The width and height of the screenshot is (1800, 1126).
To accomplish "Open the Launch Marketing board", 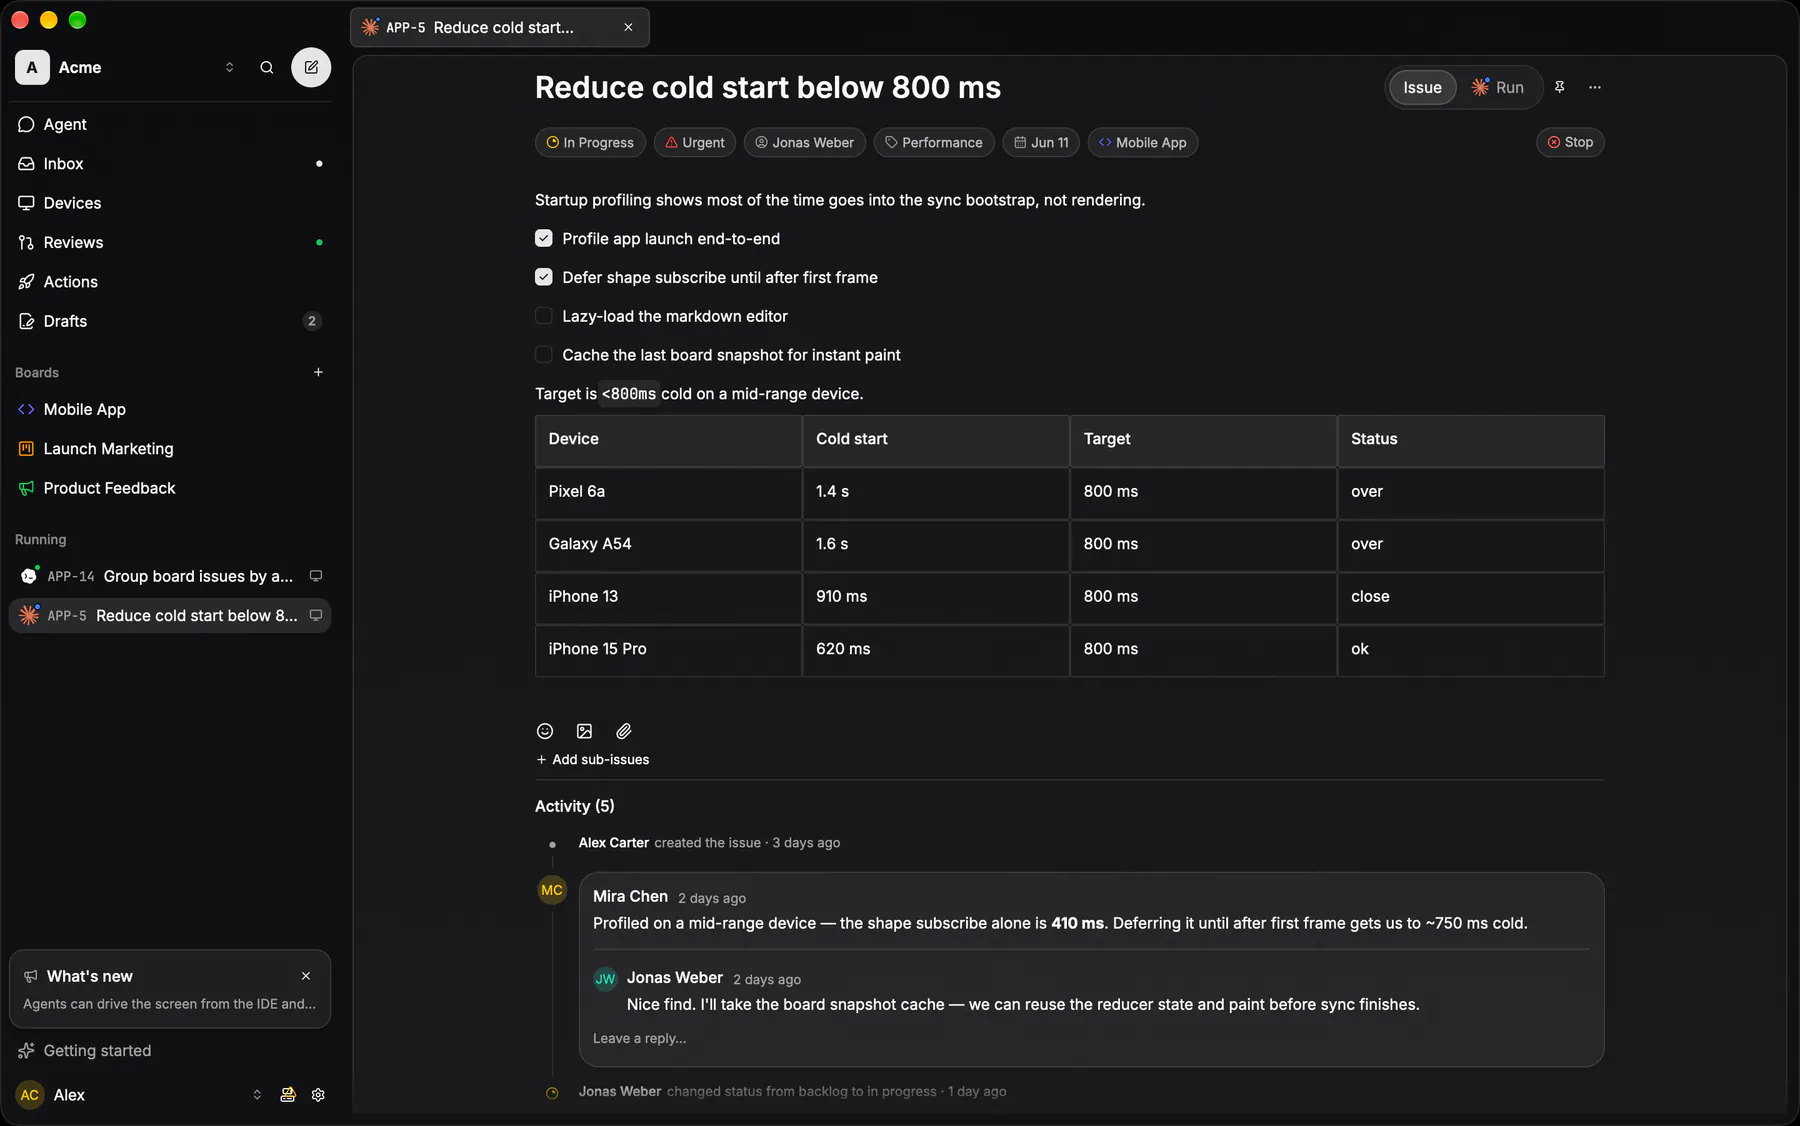I will (x=170, y=449).
